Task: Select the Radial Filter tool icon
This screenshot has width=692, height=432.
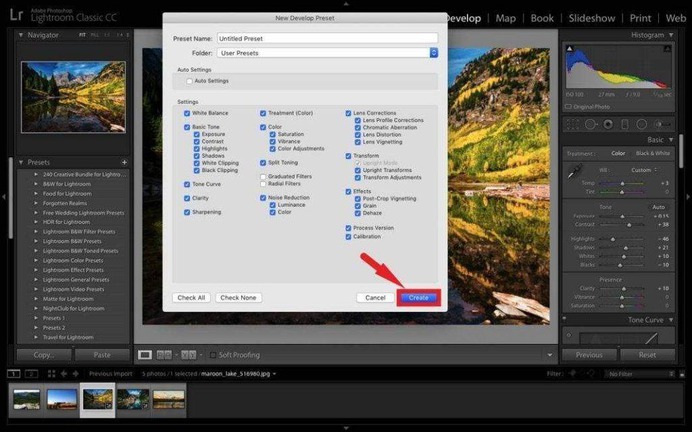Action: point(641,124)
